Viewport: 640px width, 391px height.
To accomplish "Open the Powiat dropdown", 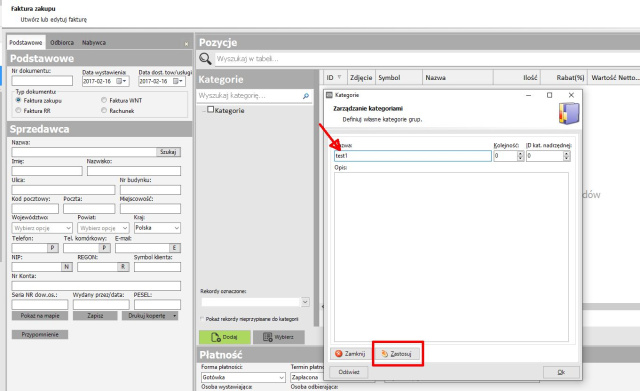I will [x=103, y=228].
